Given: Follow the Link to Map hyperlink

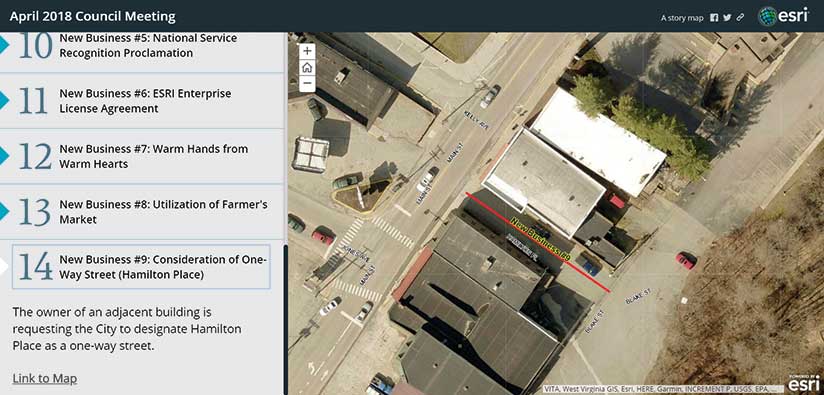Looking at the screenshot, I should [x=45, y=378].
